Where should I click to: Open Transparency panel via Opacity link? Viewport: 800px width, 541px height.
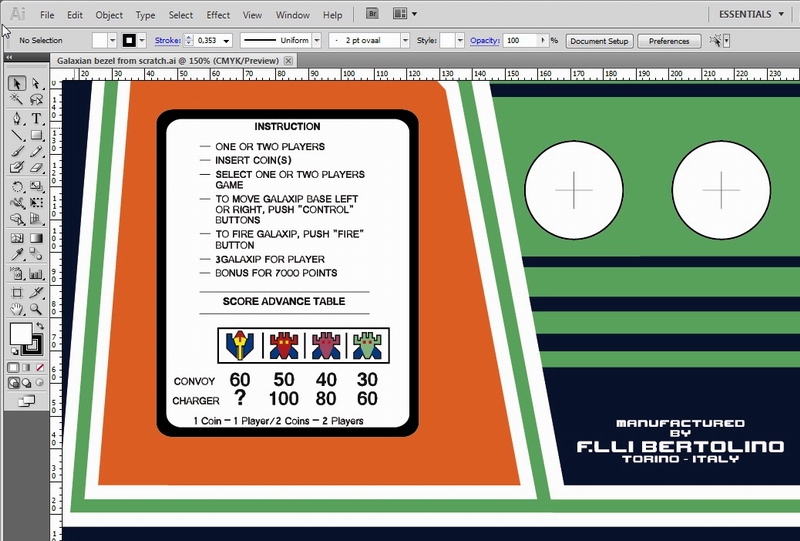tap(484, 40)
